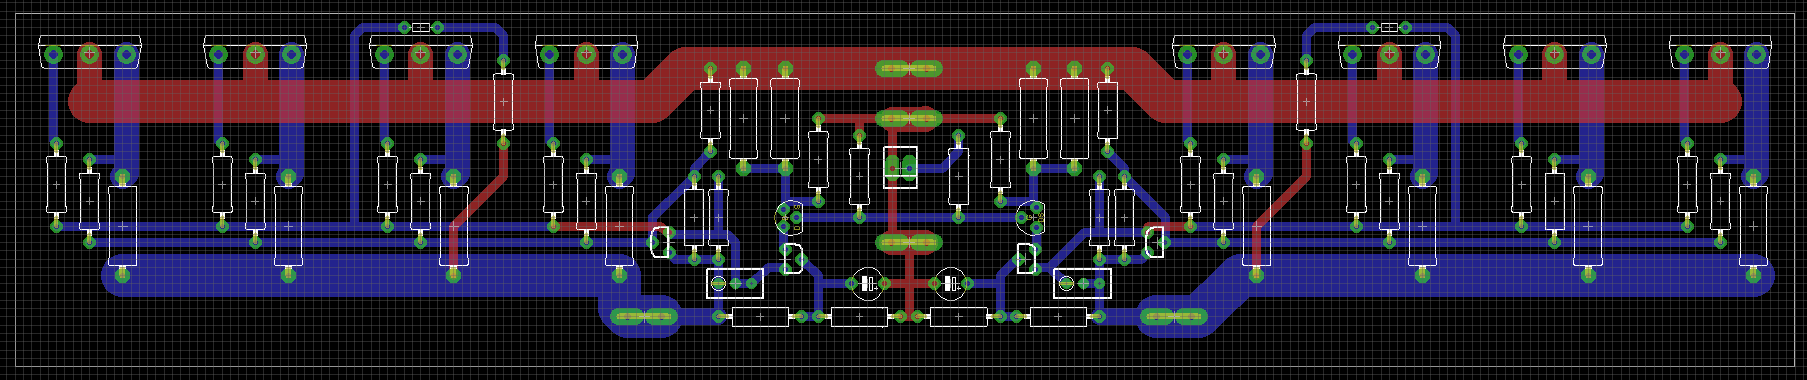Select the small component on the top-left blue loop trace
This screenshot has width=1807, height=380.
pyautogui.click(x=421, y=27)
